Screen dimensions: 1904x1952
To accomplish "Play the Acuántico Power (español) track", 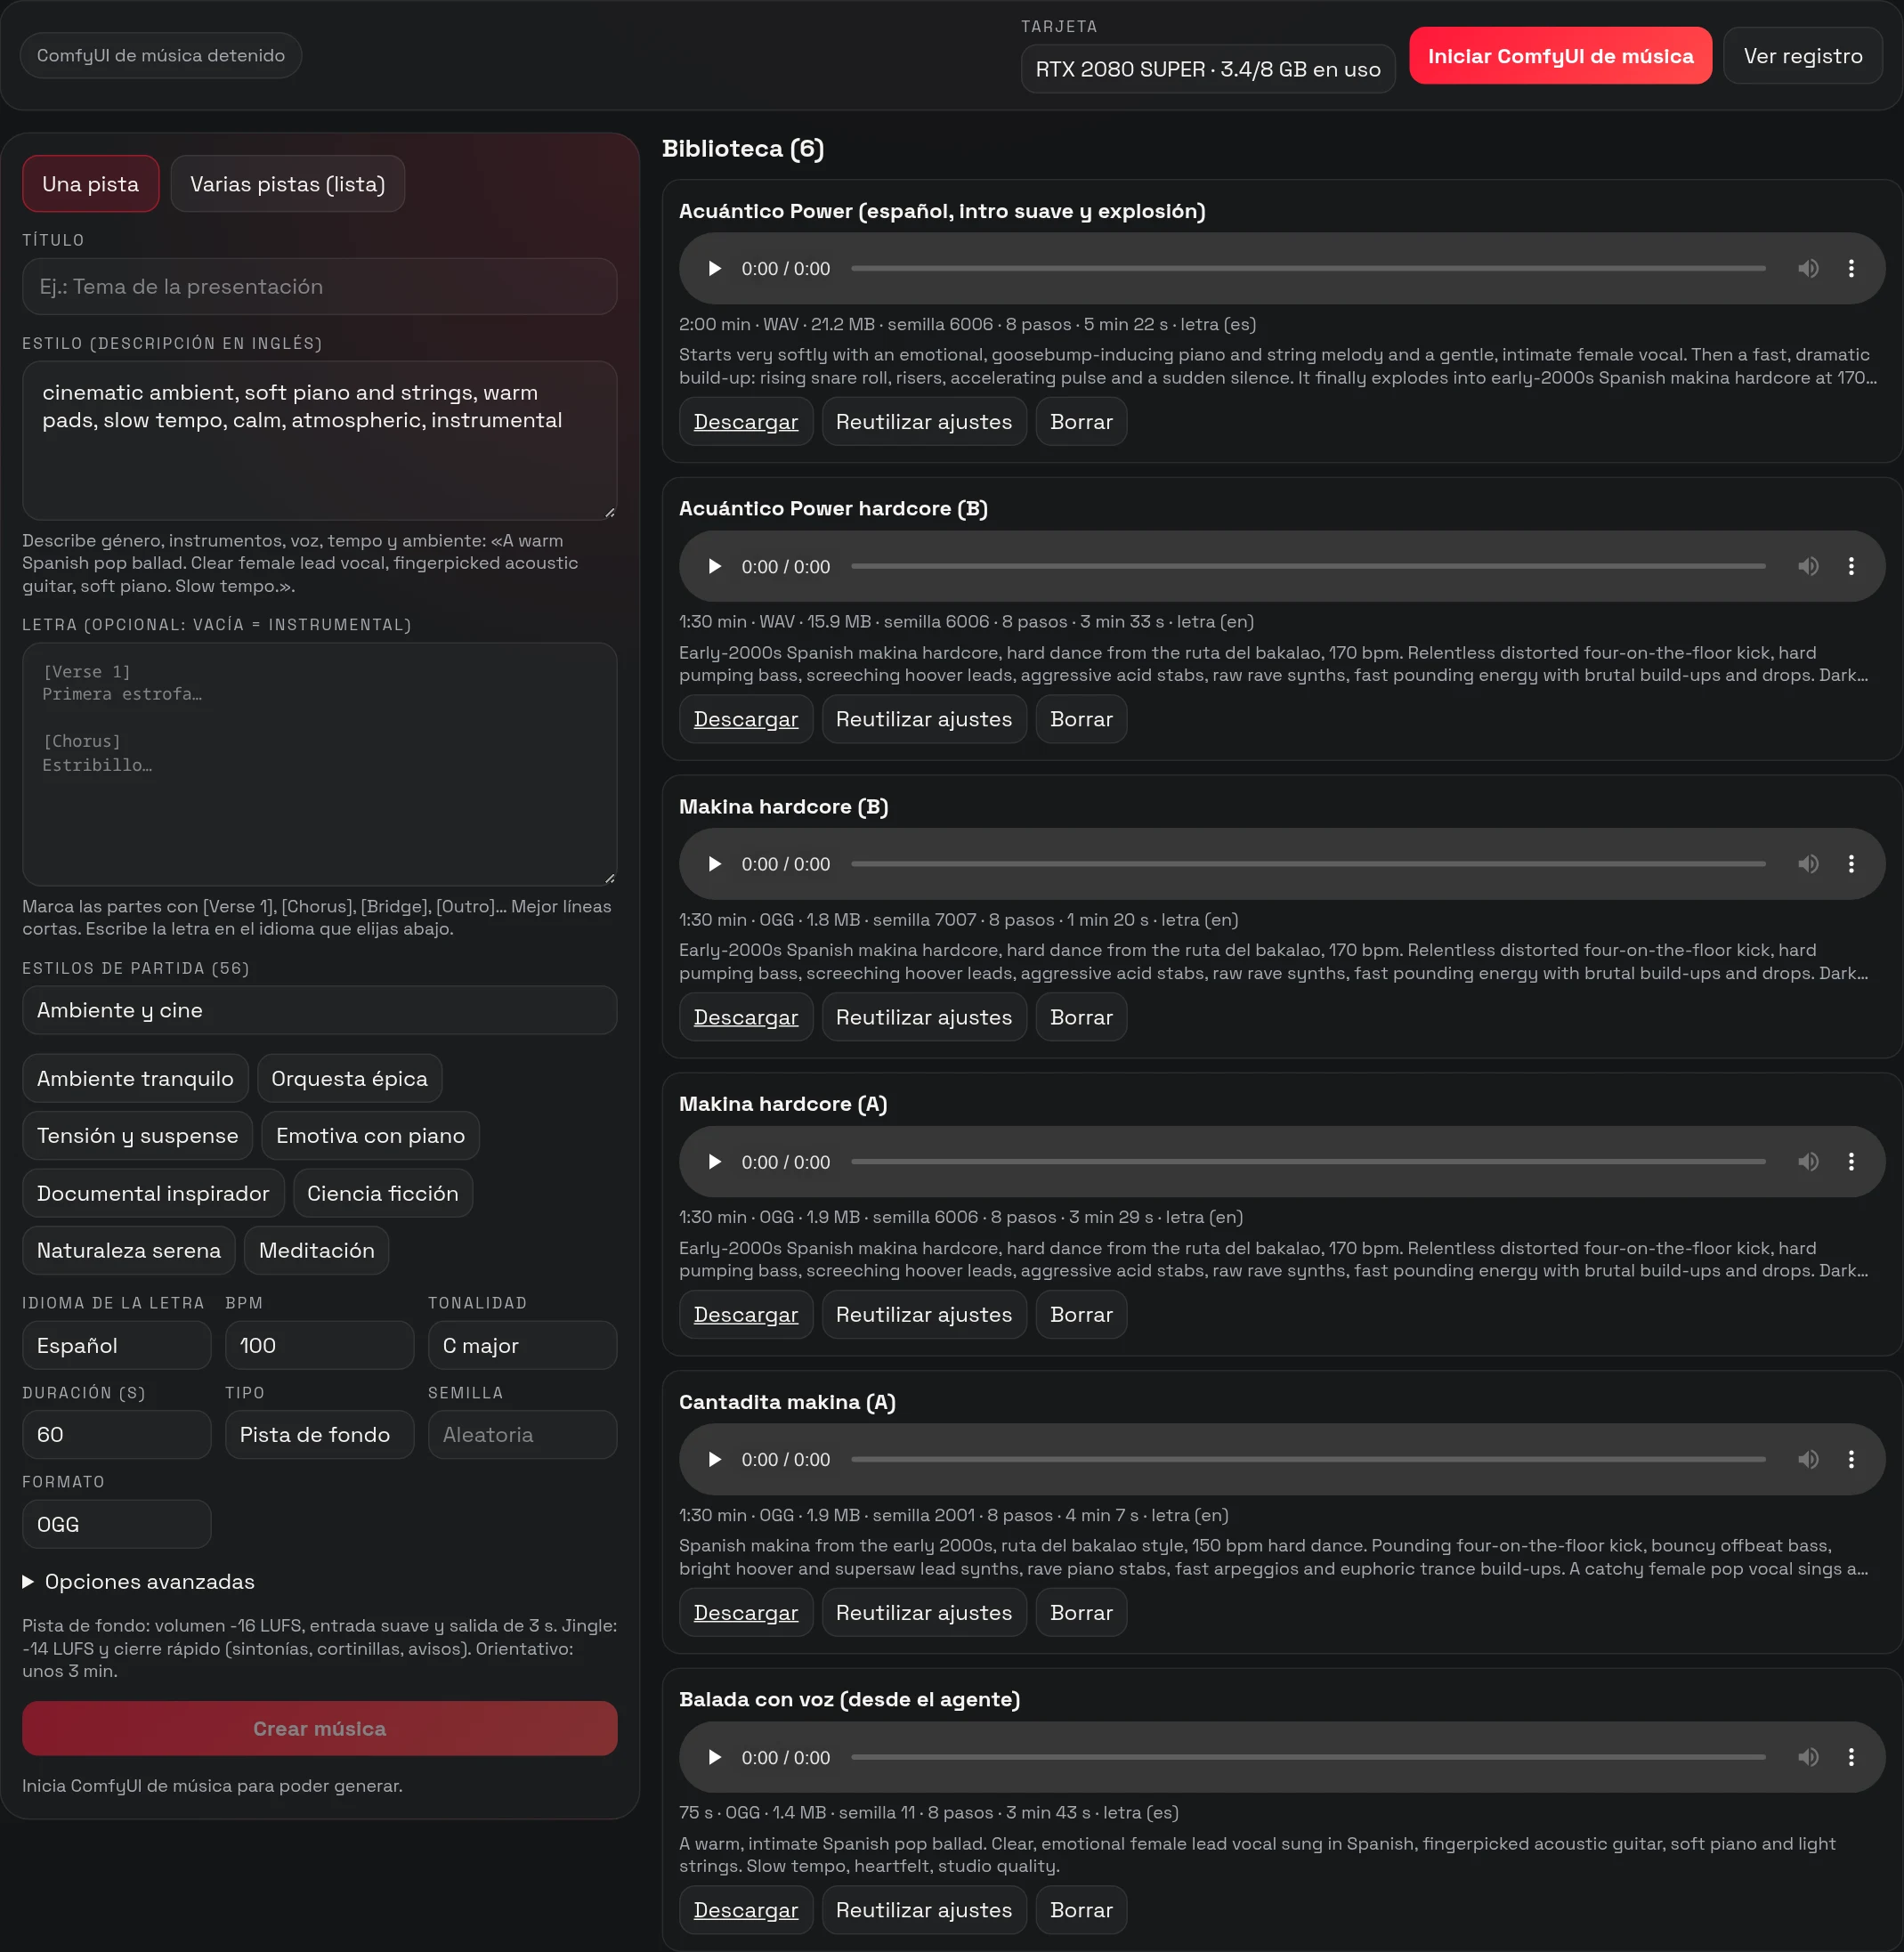I will (714, 268).
